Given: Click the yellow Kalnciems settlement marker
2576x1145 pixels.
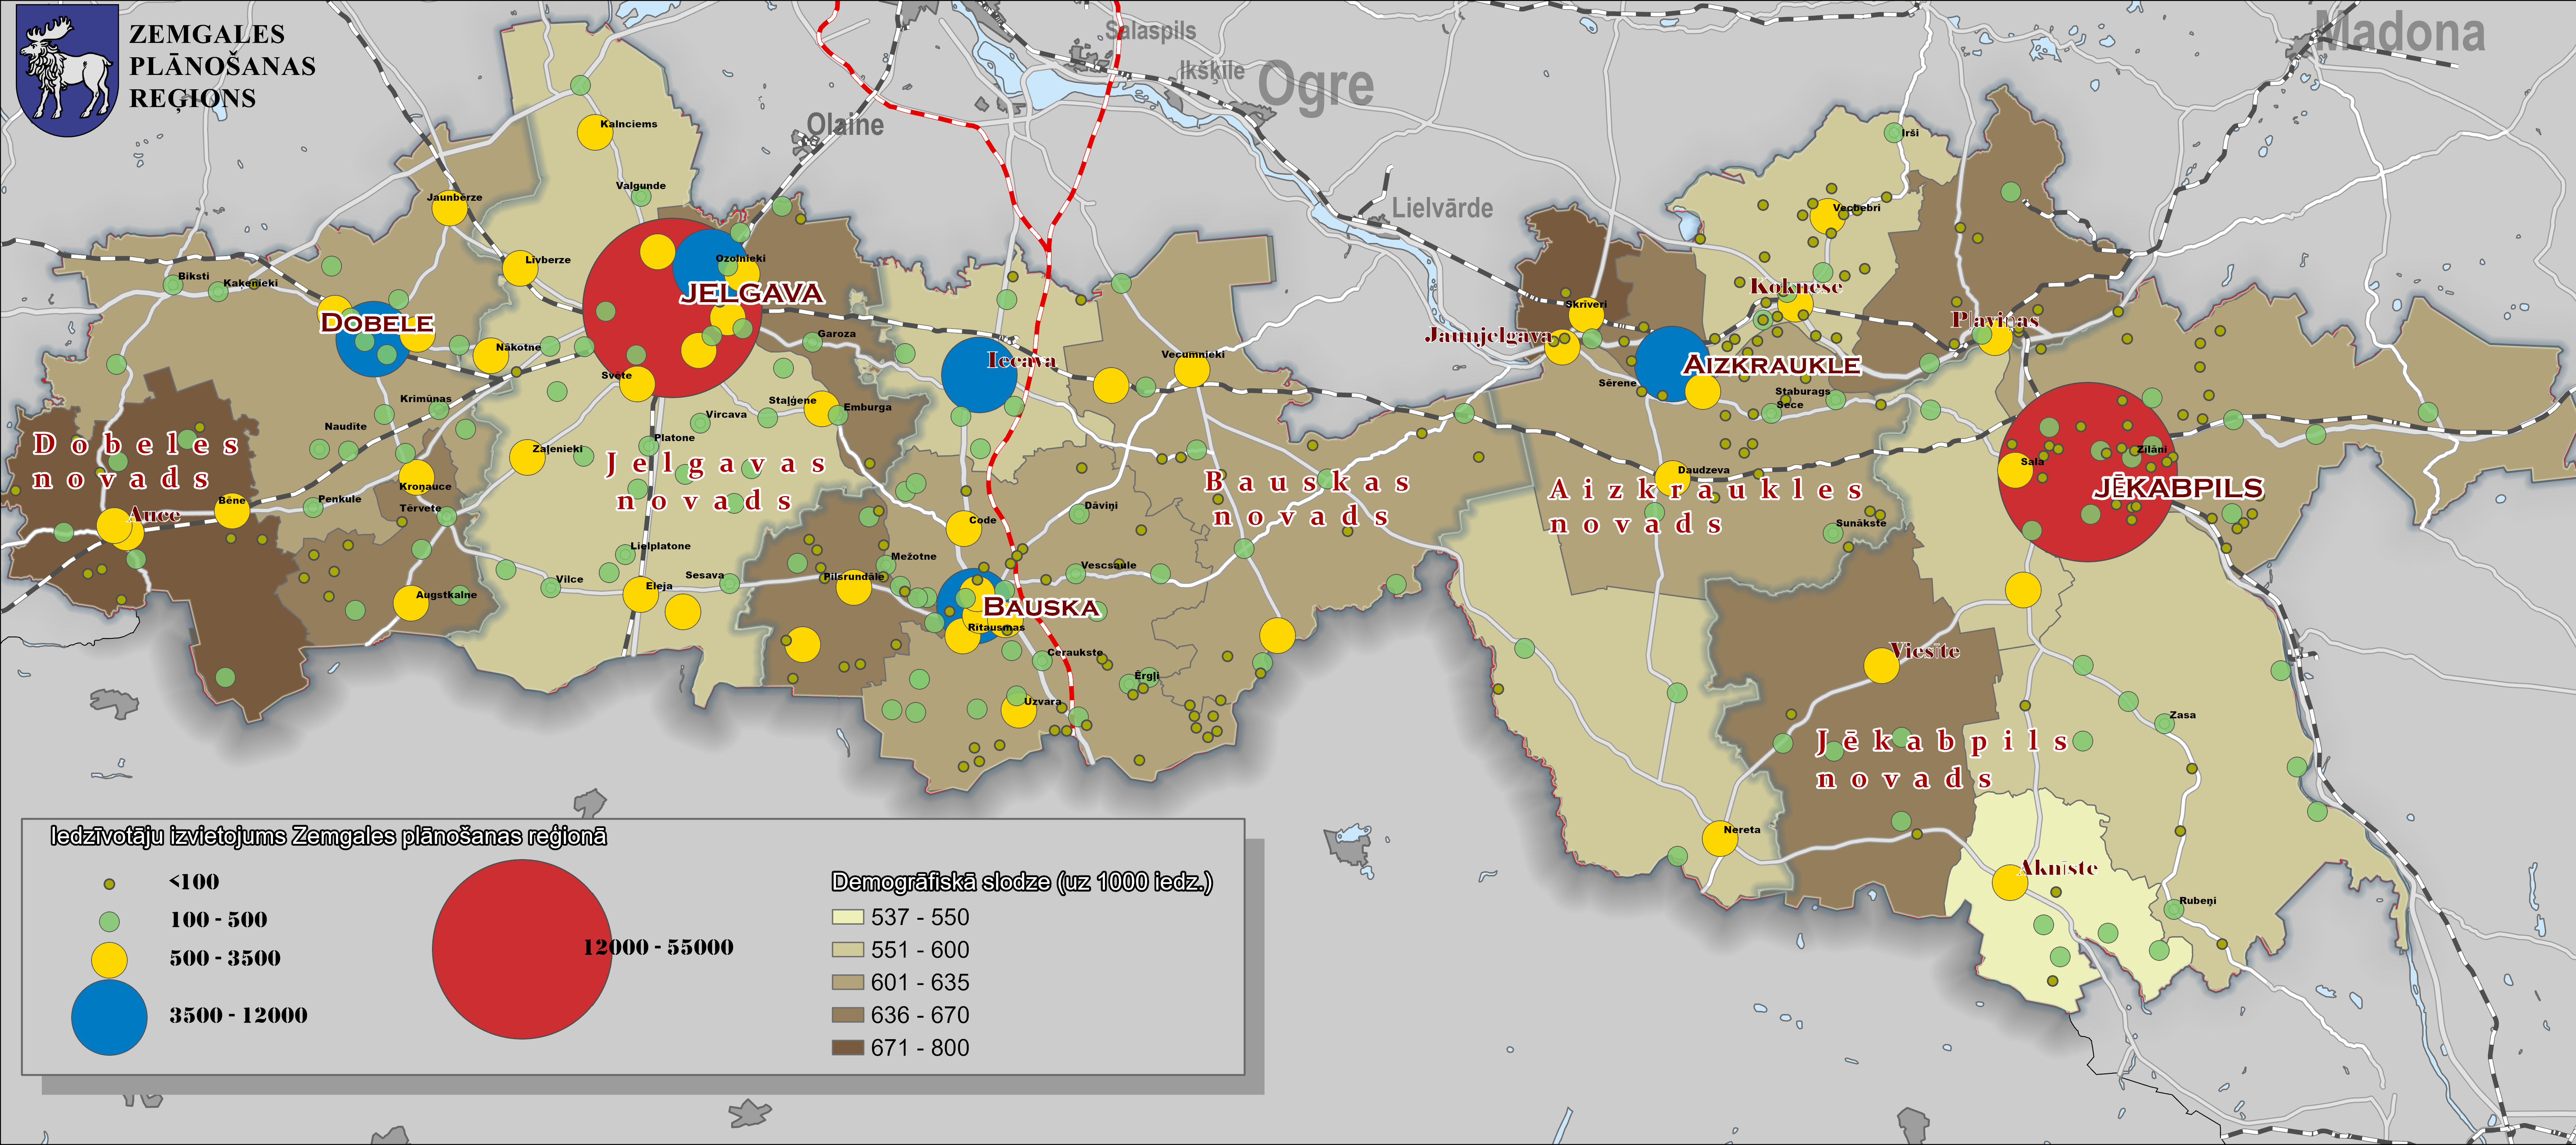Looking at the screenshot, I should (595, 133).
